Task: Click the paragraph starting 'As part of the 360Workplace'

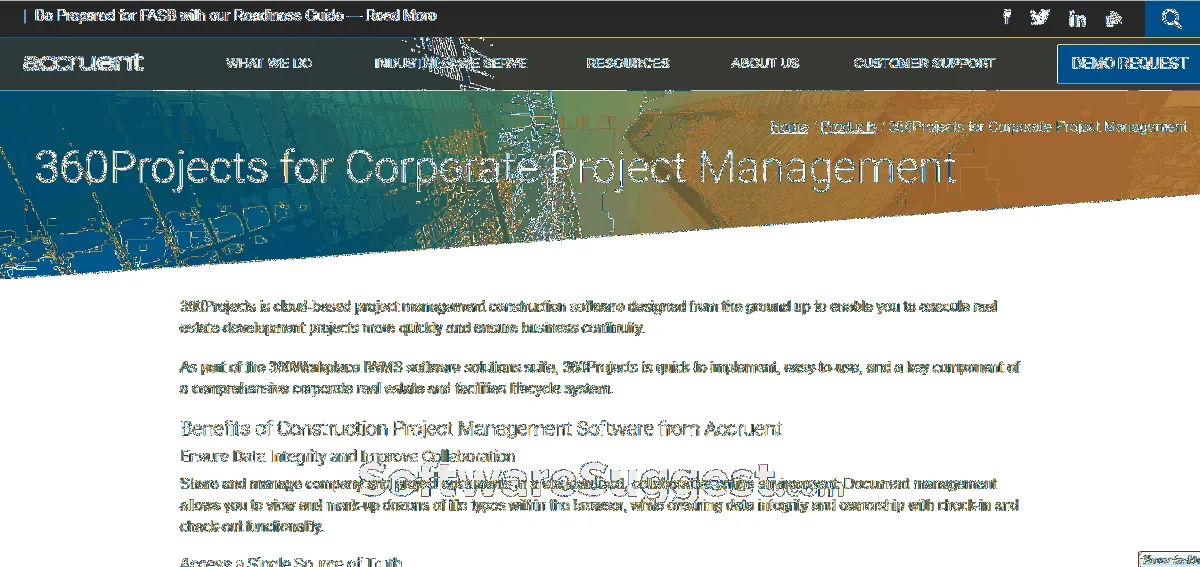Action: 600,378
